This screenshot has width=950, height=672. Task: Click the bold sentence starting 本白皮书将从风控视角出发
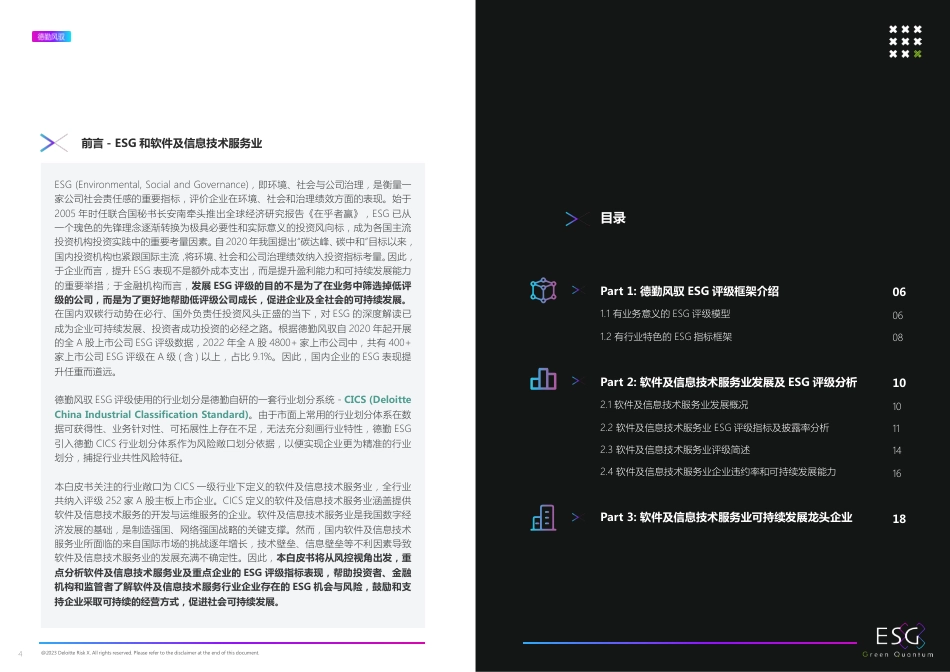[x=233, y=580]
